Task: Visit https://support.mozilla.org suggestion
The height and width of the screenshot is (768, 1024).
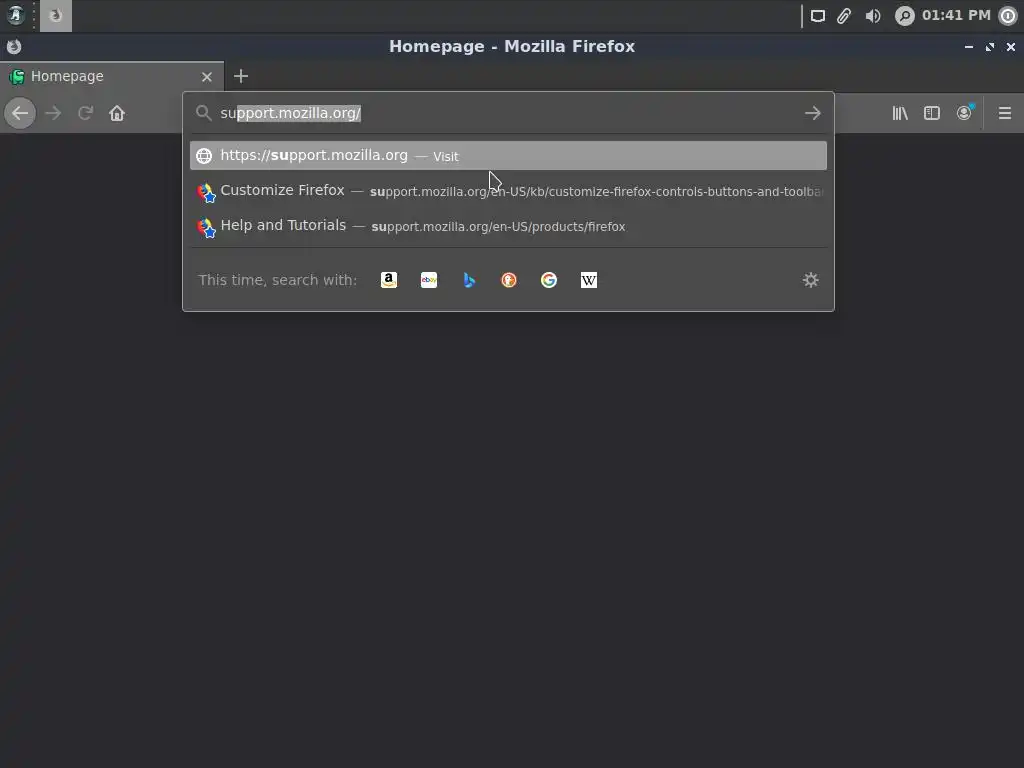Action: click(508, 155)
